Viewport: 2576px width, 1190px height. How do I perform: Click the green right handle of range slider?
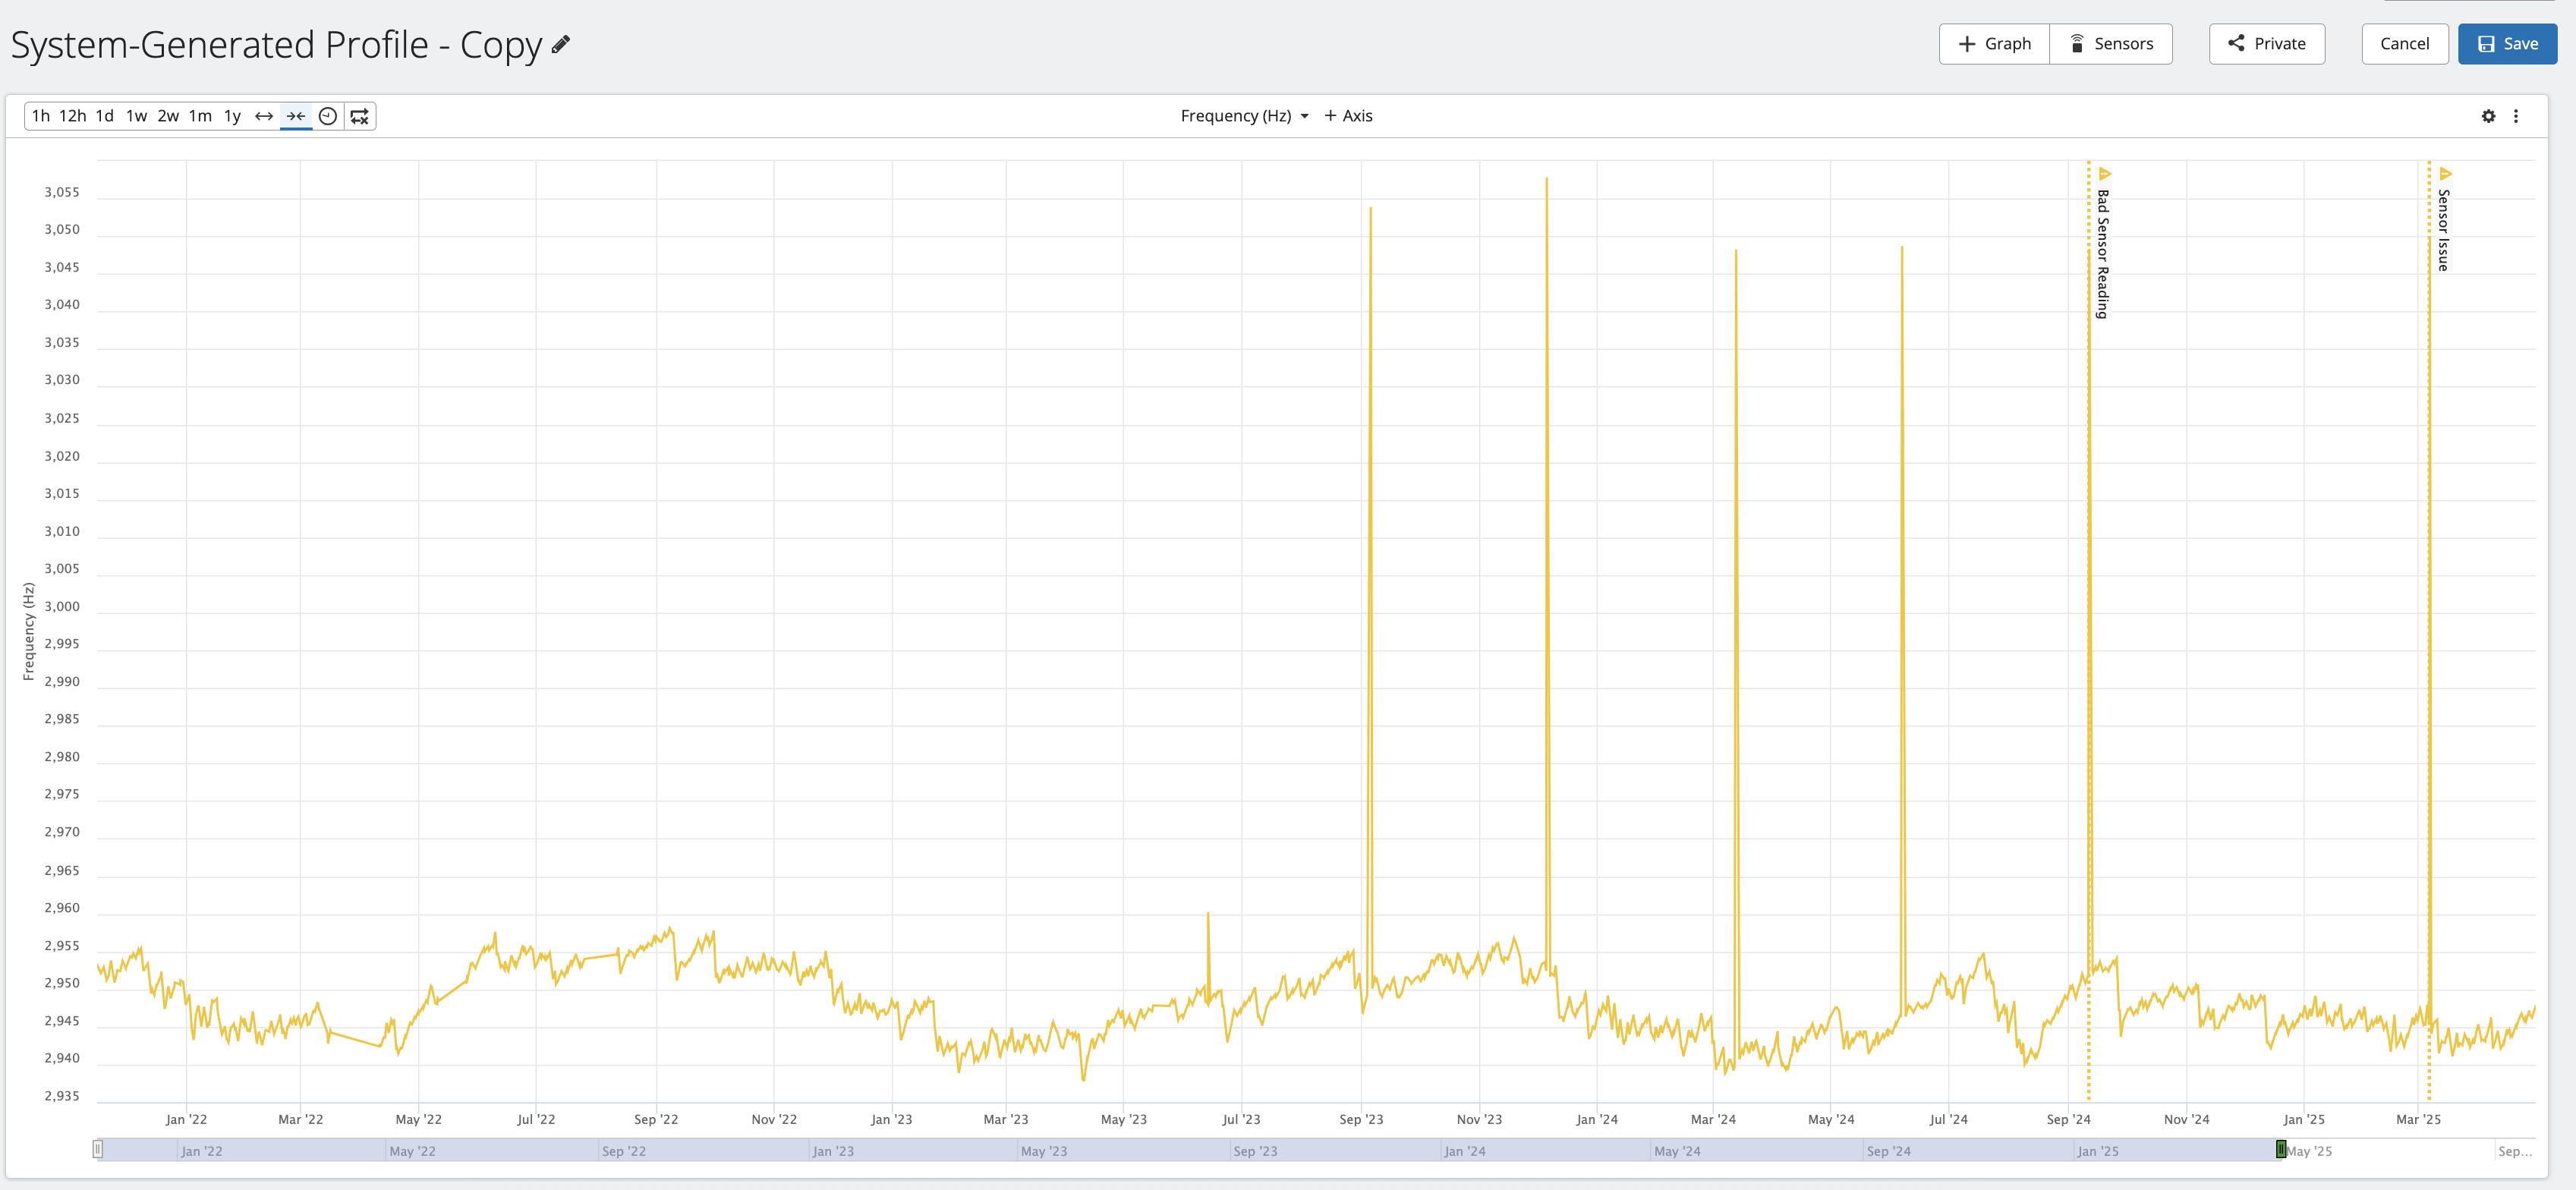(2281, 1150)
